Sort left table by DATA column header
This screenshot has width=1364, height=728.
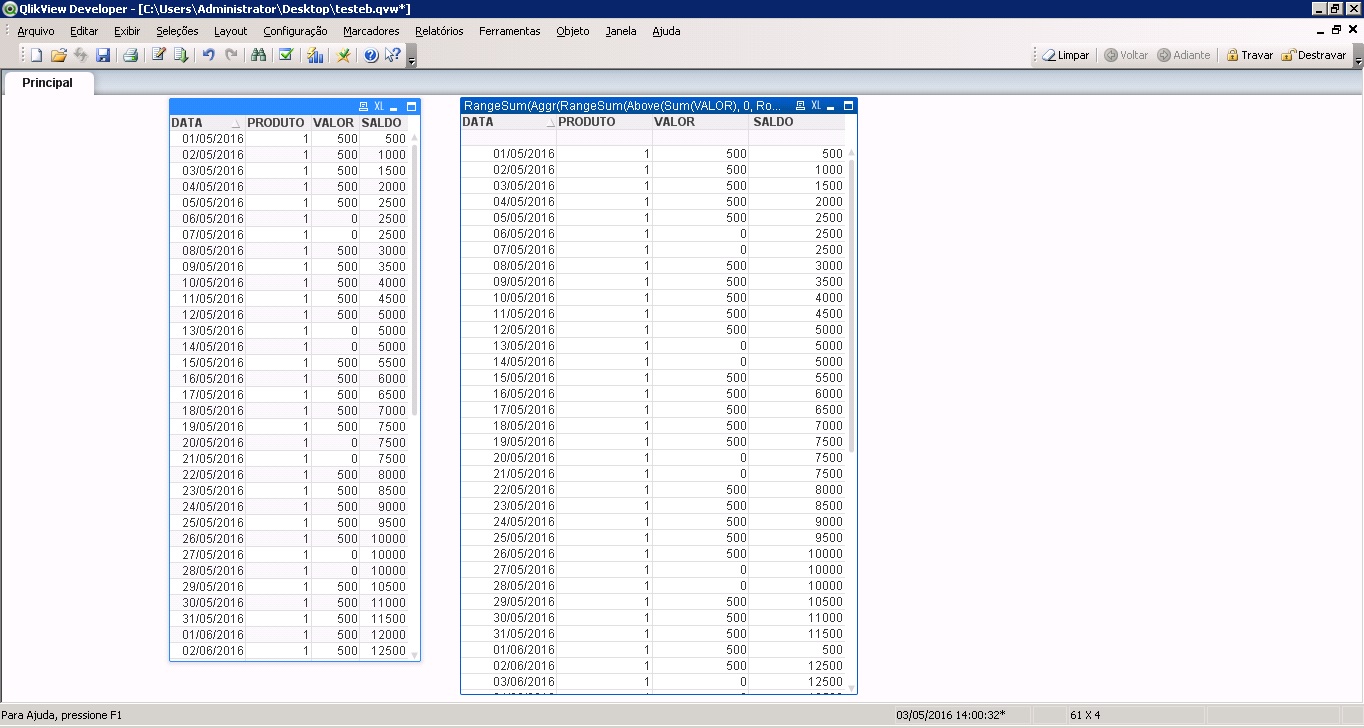tap(207, 123)
